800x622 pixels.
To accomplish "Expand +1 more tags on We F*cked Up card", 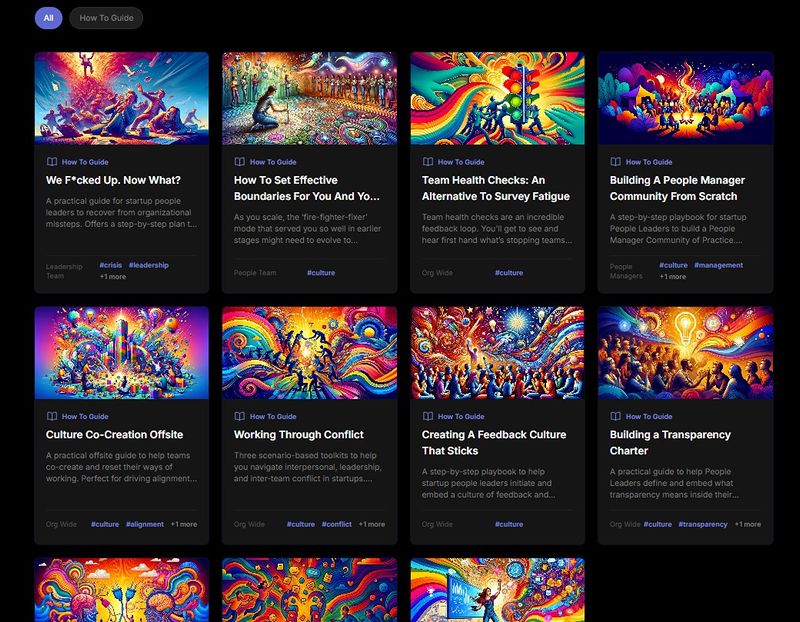I will (112, 277).
